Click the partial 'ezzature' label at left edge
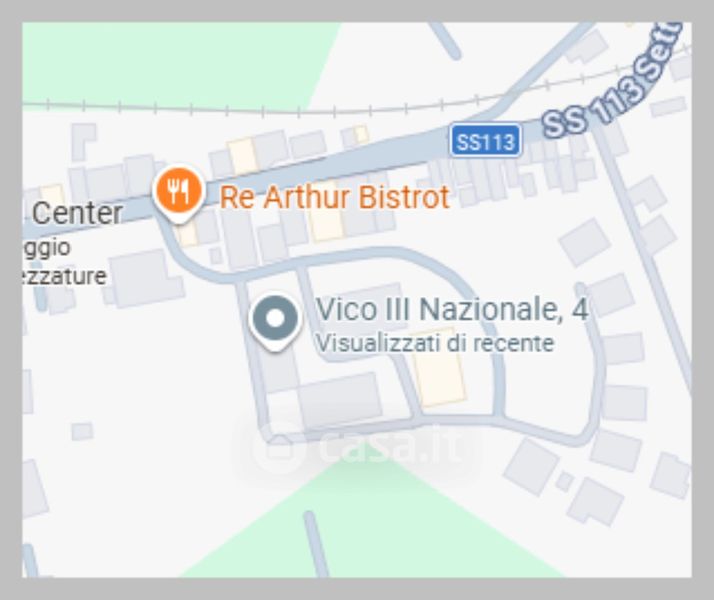Screen dimensions: 714x600 (64, 276)
